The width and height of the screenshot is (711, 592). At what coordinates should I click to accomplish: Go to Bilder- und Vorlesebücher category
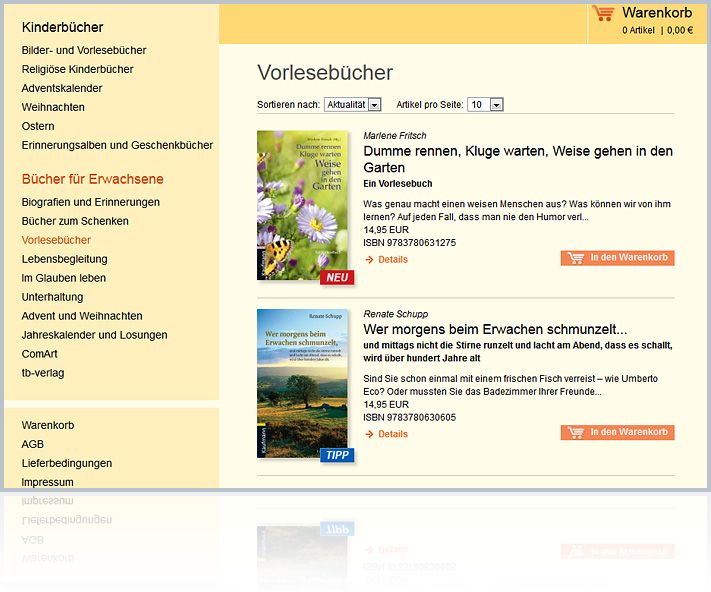84,50
